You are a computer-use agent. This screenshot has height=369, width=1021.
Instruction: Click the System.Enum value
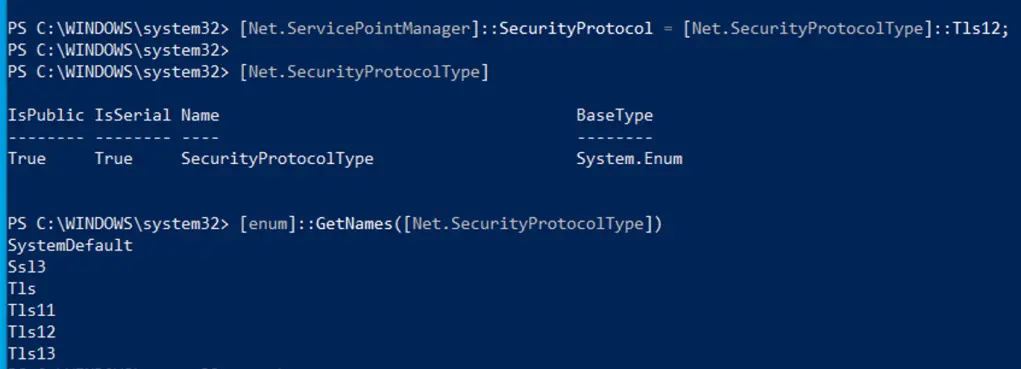coord(629,159)
